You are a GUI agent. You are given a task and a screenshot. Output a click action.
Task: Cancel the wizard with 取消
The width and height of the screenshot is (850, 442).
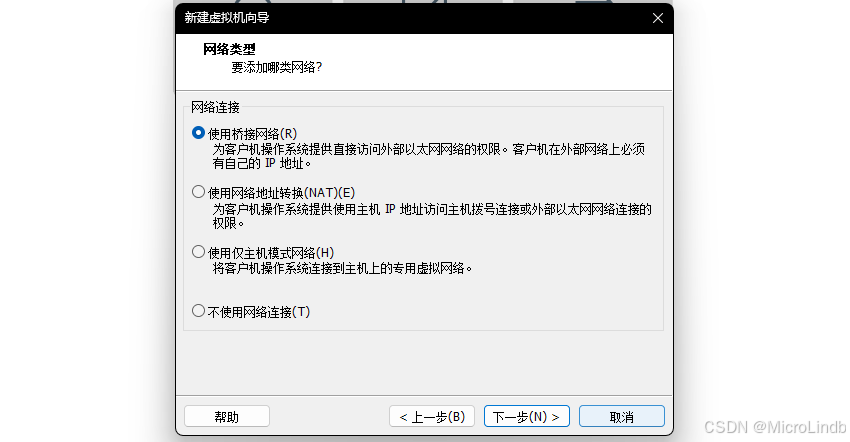click(x=622, y=417)
